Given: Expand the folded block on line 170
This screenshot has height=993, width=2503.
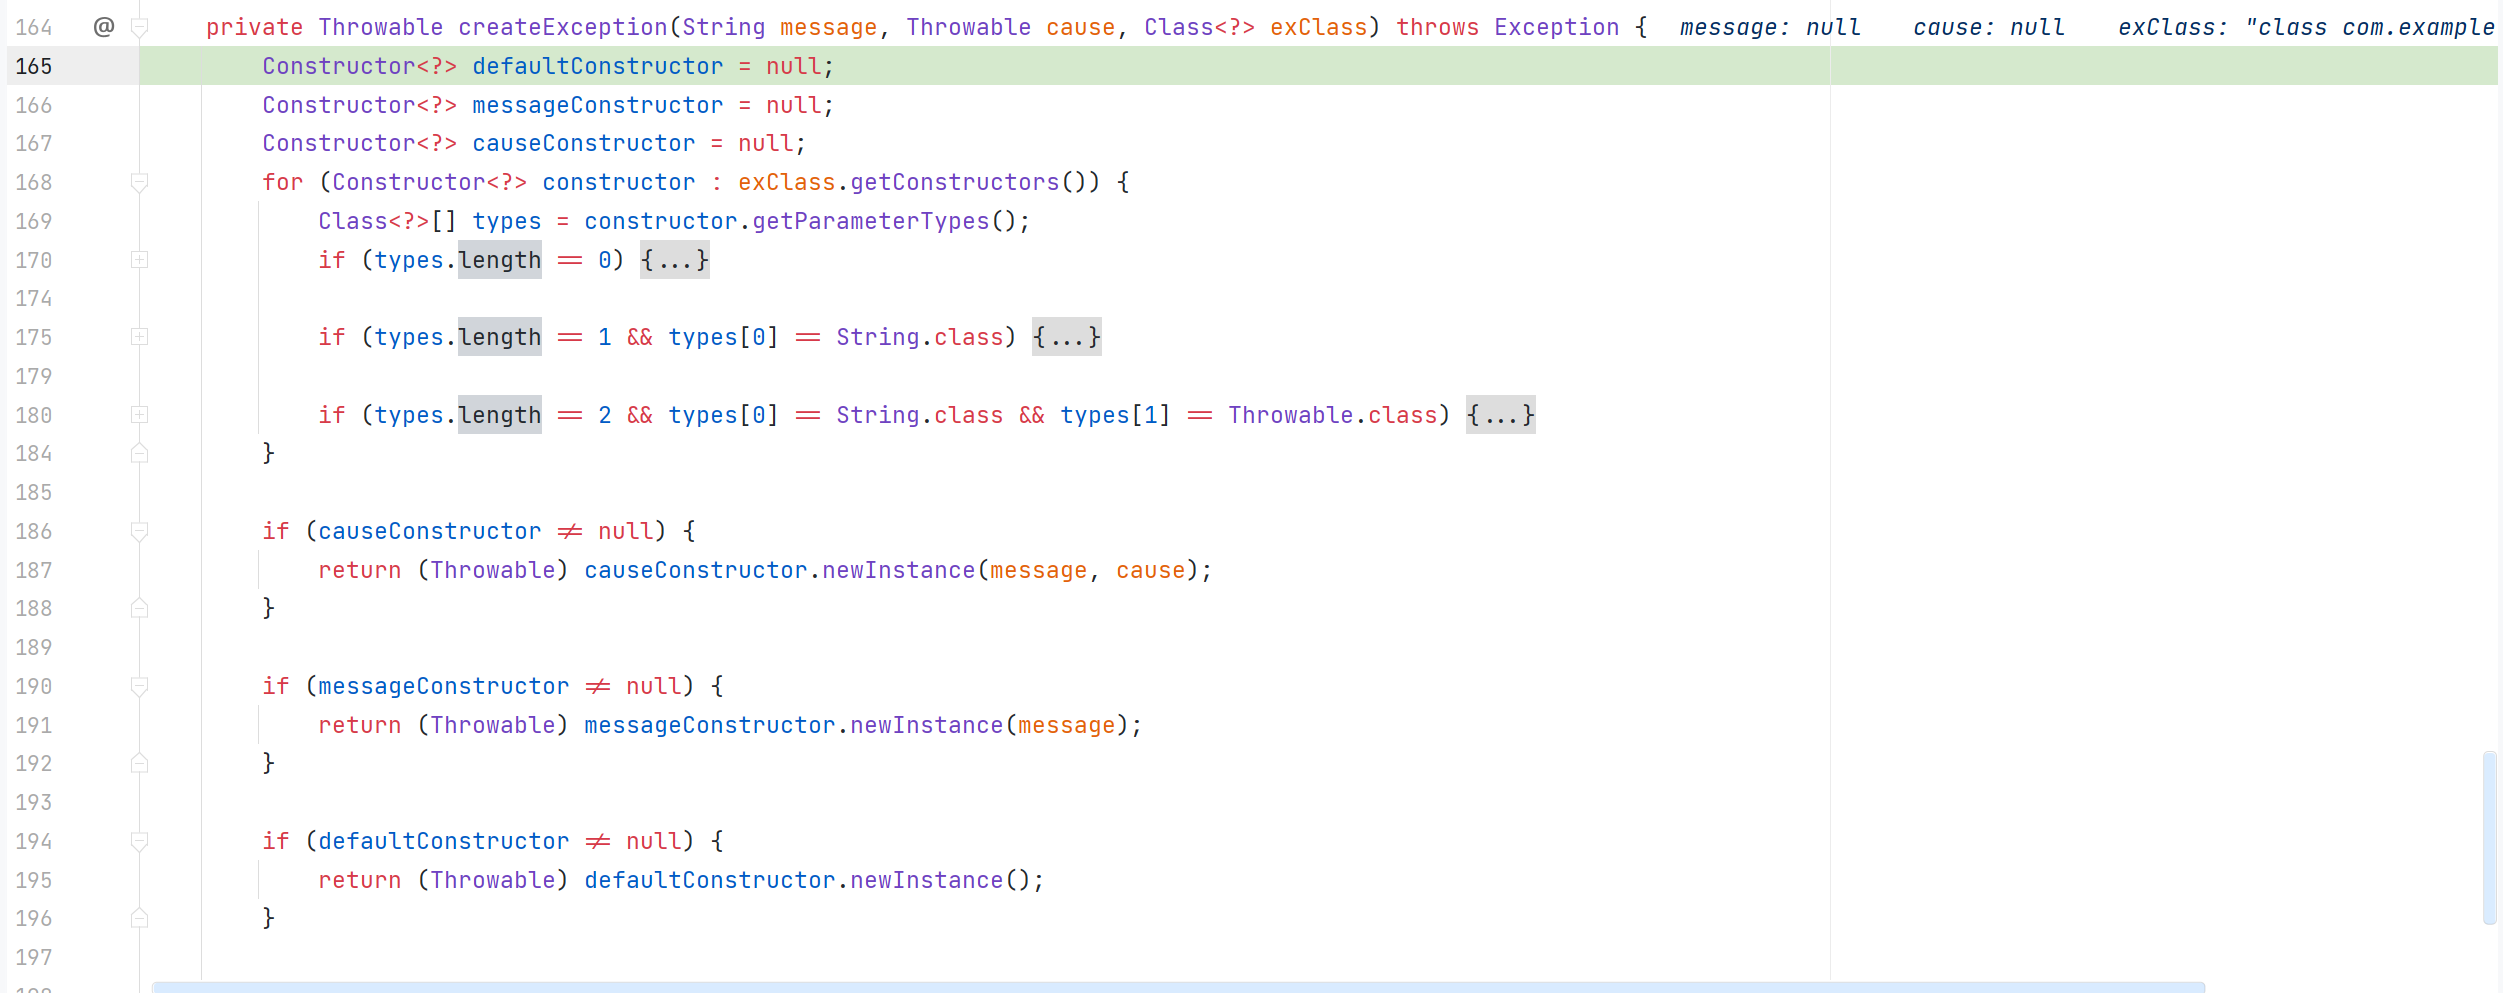Looking at the screenshot, I should coord(674,260).
